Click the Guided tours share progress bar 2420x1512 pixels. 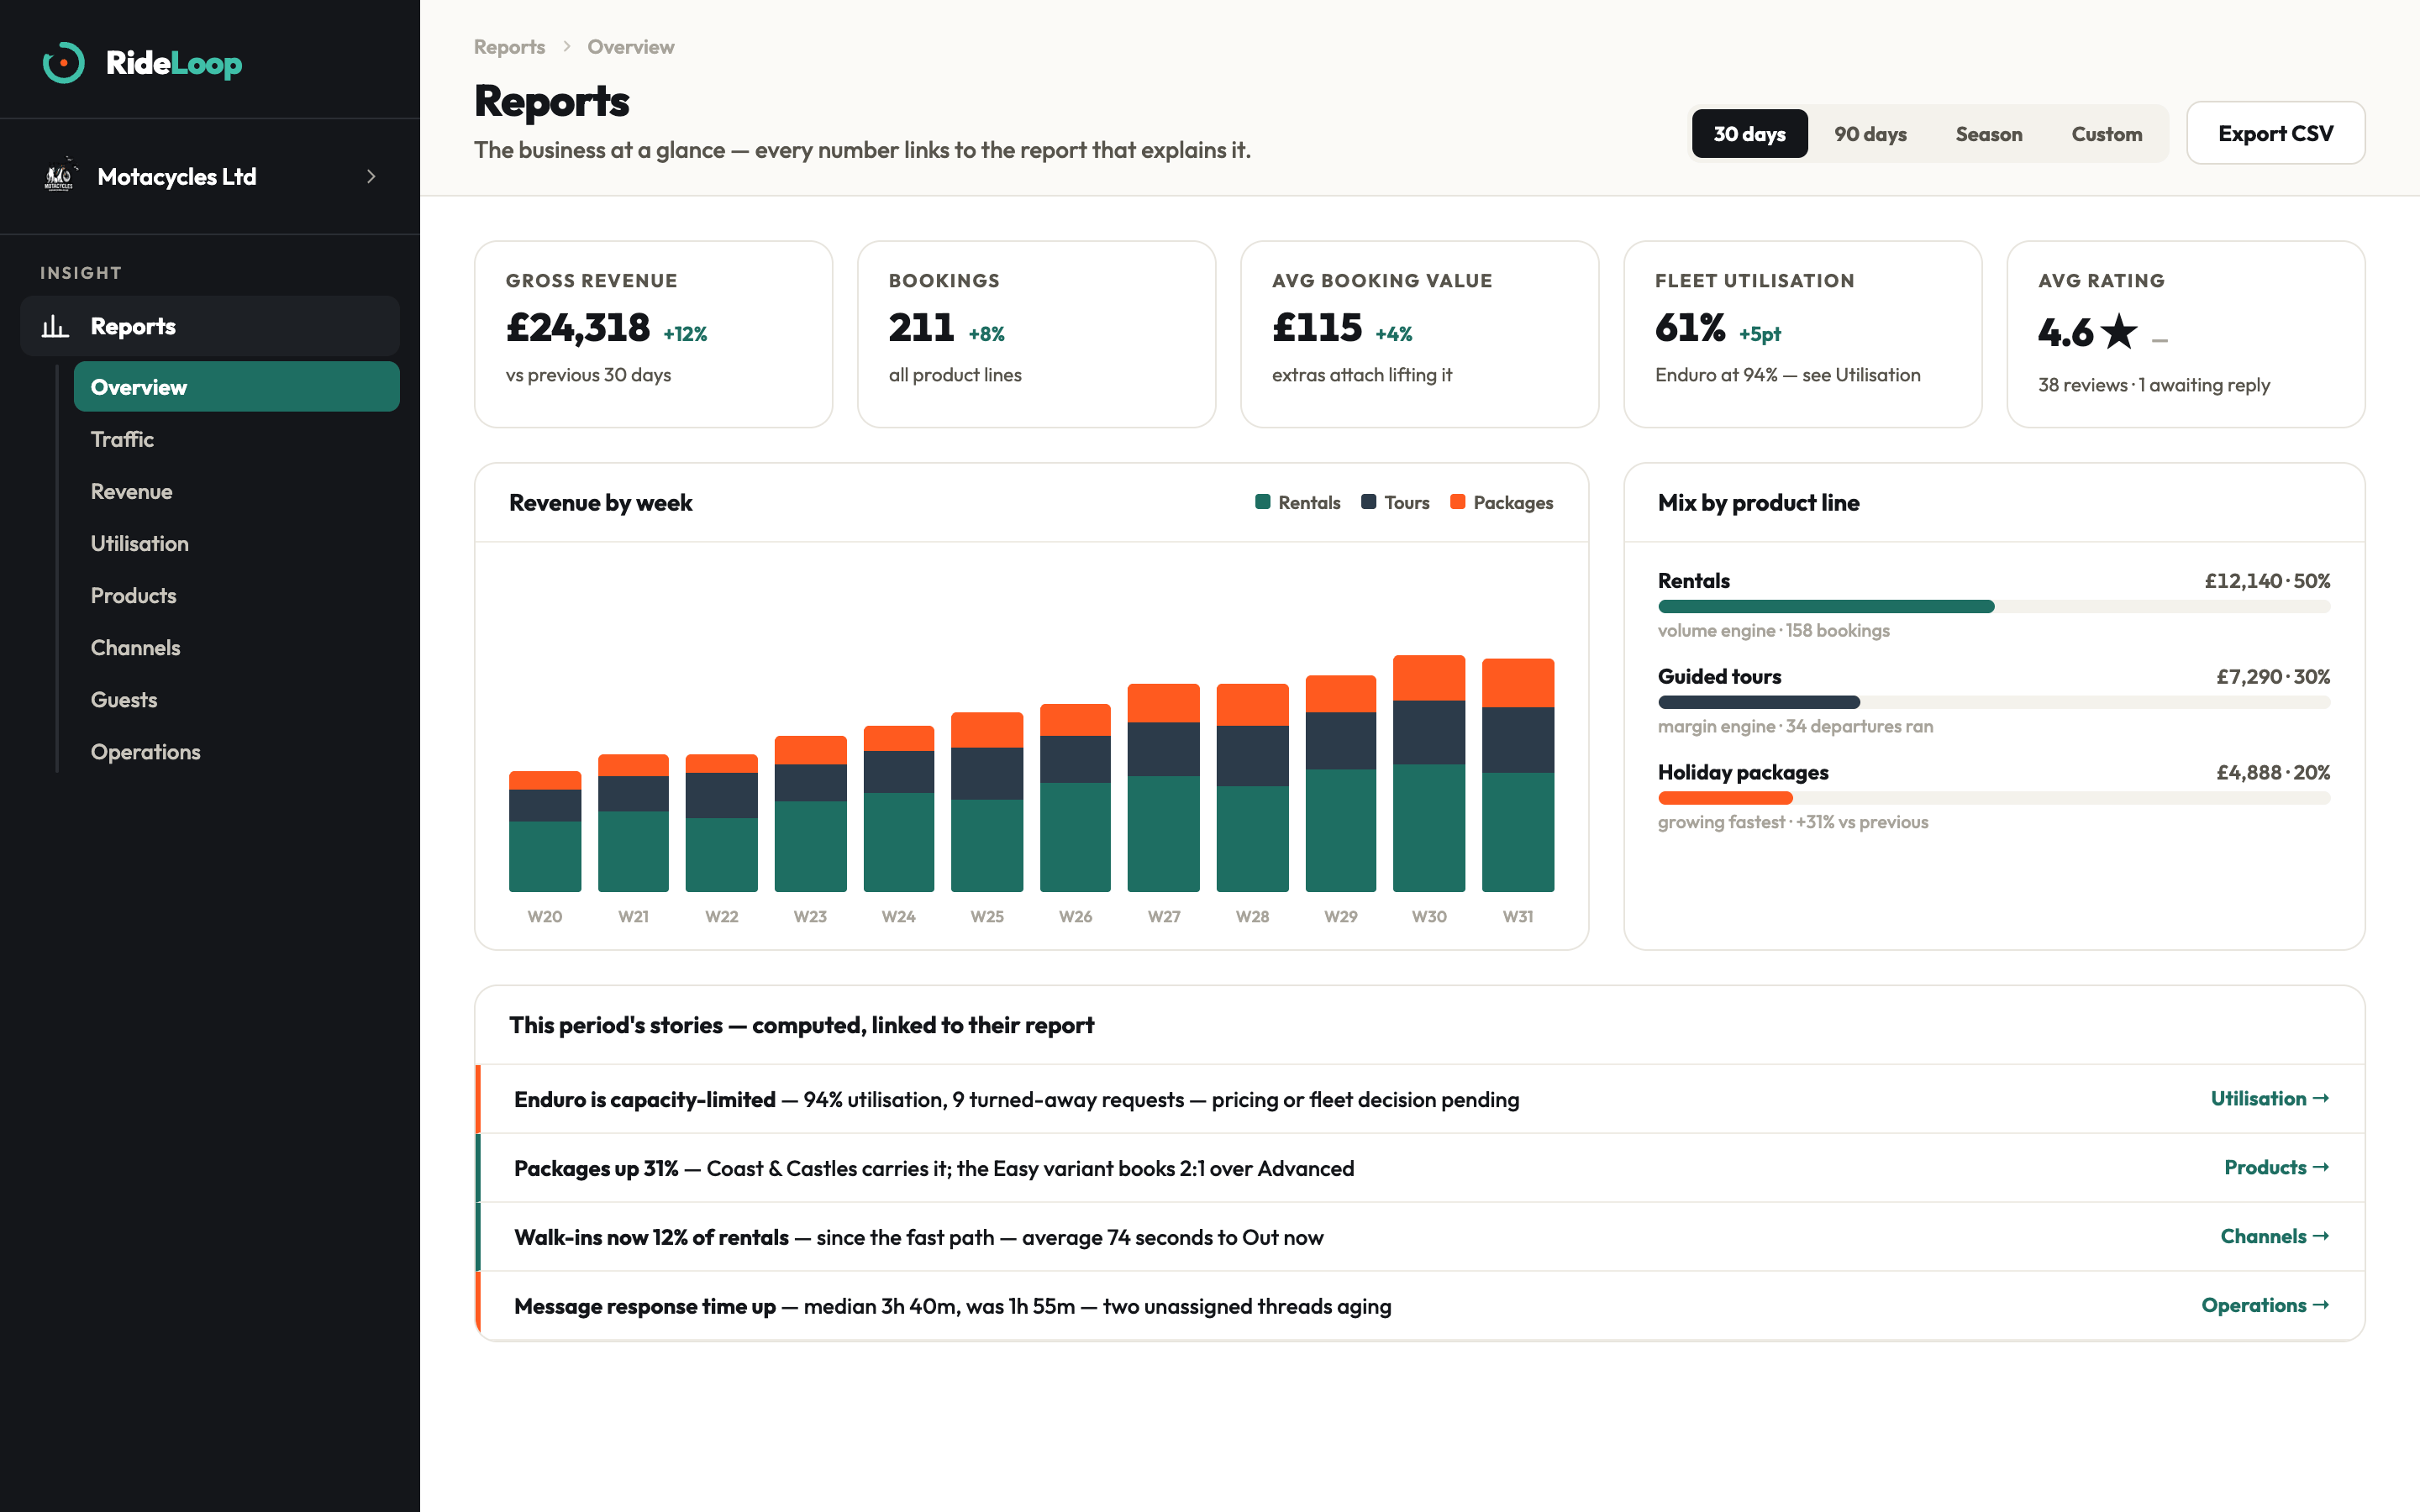pos(1994,702)
